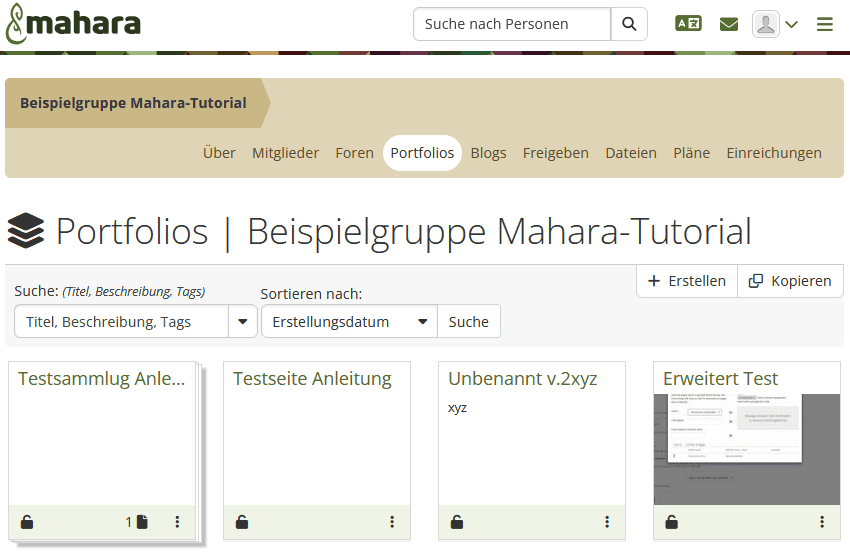Open the language selector icon

pyautogui.click(x=688, y=24)
